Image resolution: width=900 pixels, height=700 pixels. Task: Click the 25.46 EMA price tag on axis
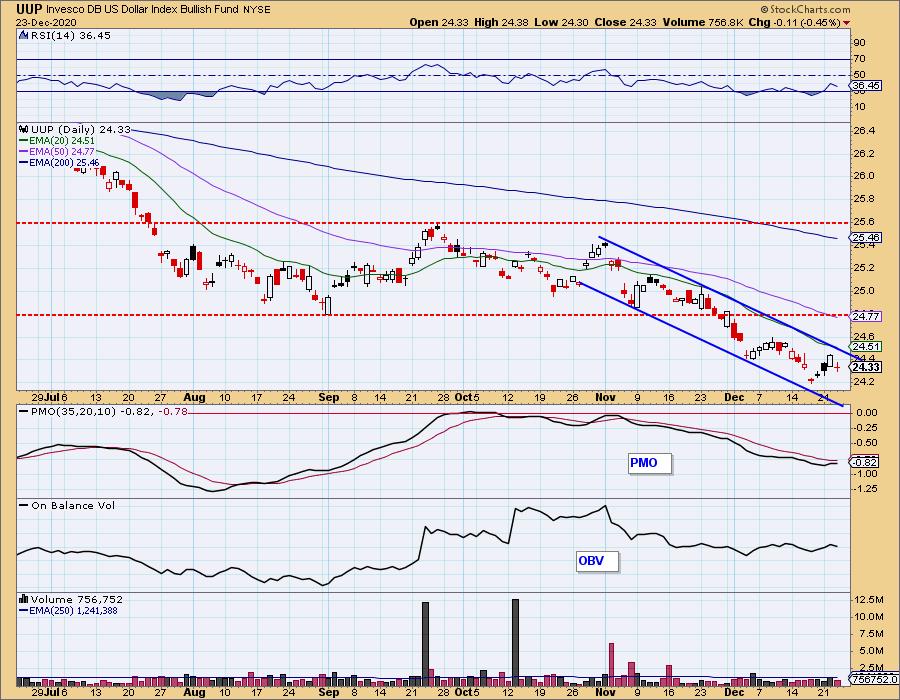pyautogui.click(x=866, y=238)
